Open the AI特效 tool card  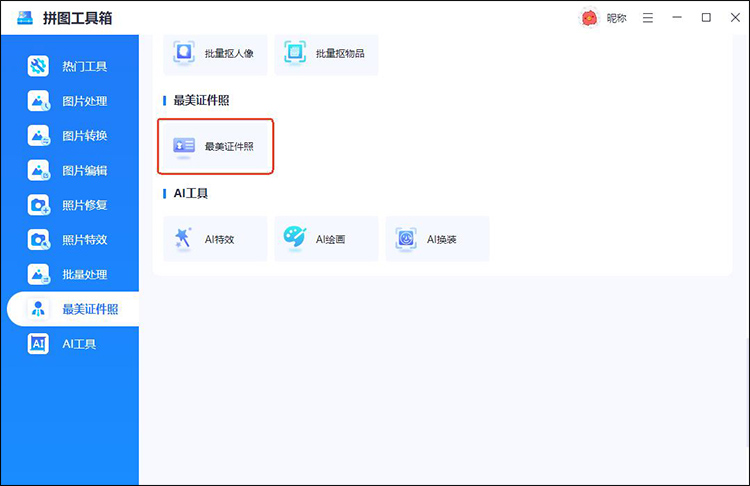215,239
